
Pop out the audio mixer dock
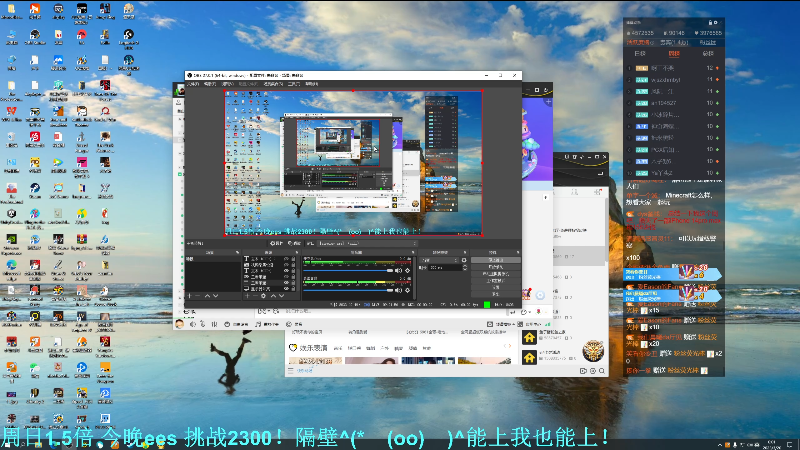tap(413, 253)
